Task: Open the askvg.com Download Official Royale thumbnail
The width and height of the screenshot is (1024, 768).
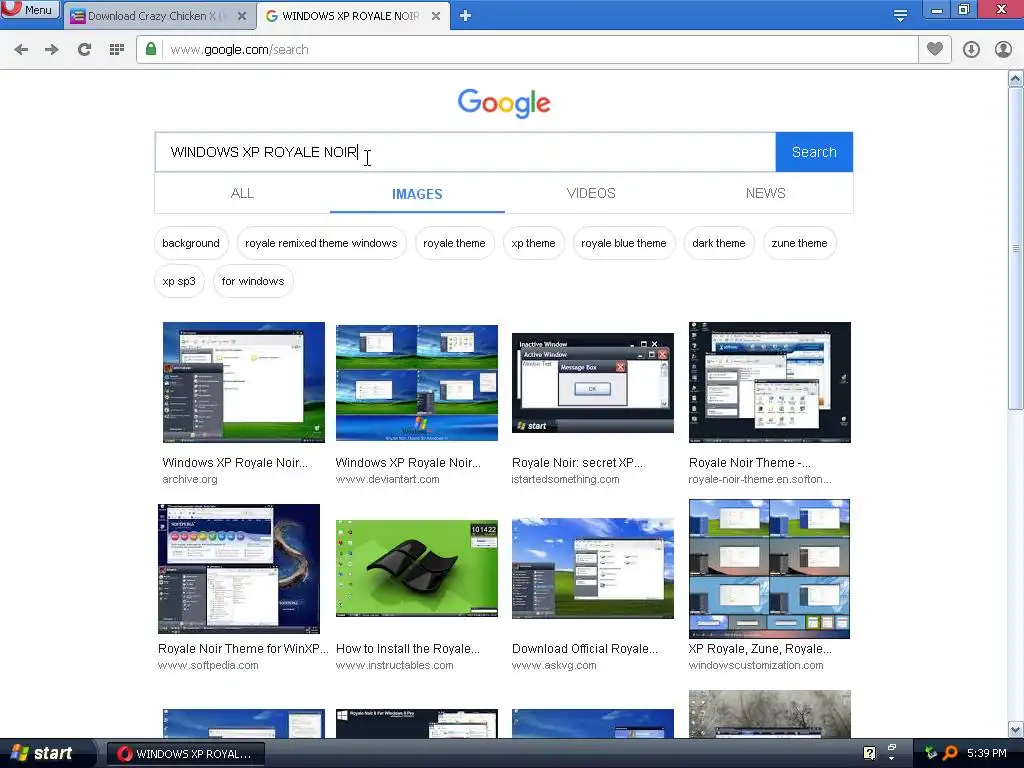Action: 592,568
